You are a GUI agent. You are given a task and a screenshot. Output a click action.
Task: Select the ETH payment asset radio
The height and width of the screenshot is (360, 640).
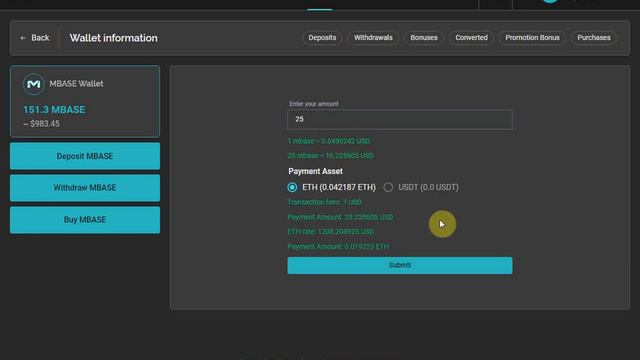coord(292,187)
